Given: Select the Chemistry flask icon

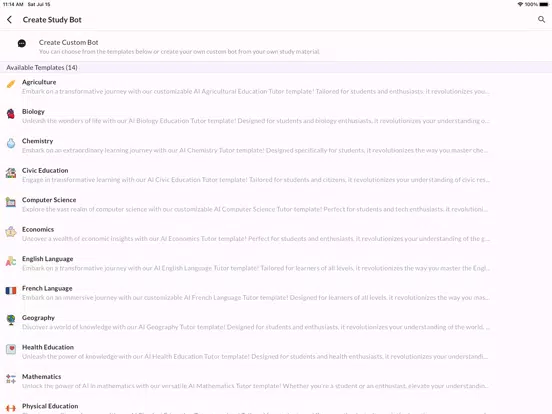Looking at the screenshot, I should (x=11, y=143).
